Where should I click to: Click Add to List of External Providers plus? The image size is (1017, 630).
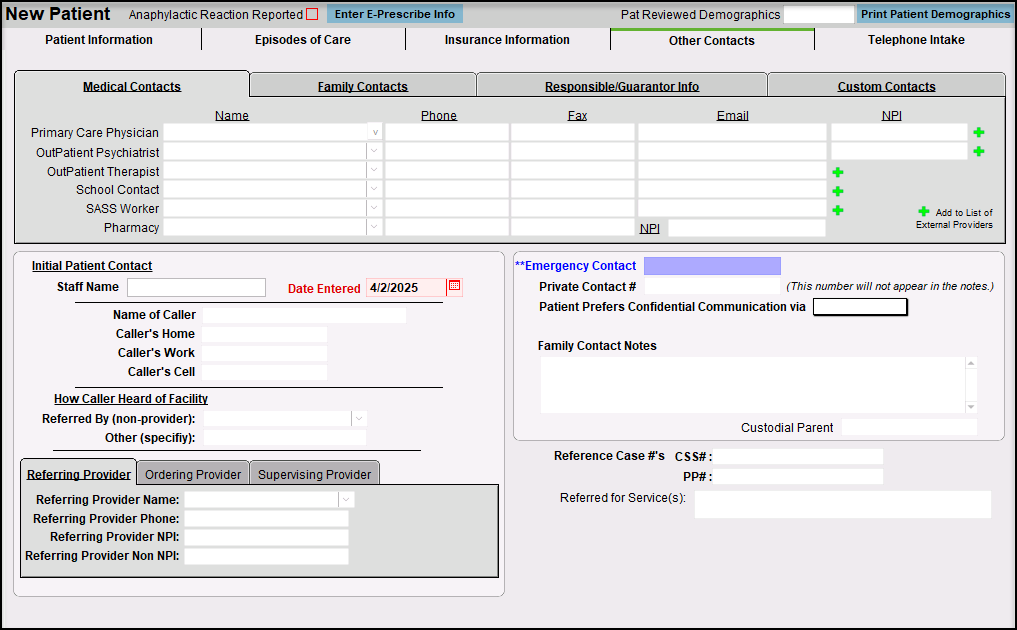[x=924, y=212]
